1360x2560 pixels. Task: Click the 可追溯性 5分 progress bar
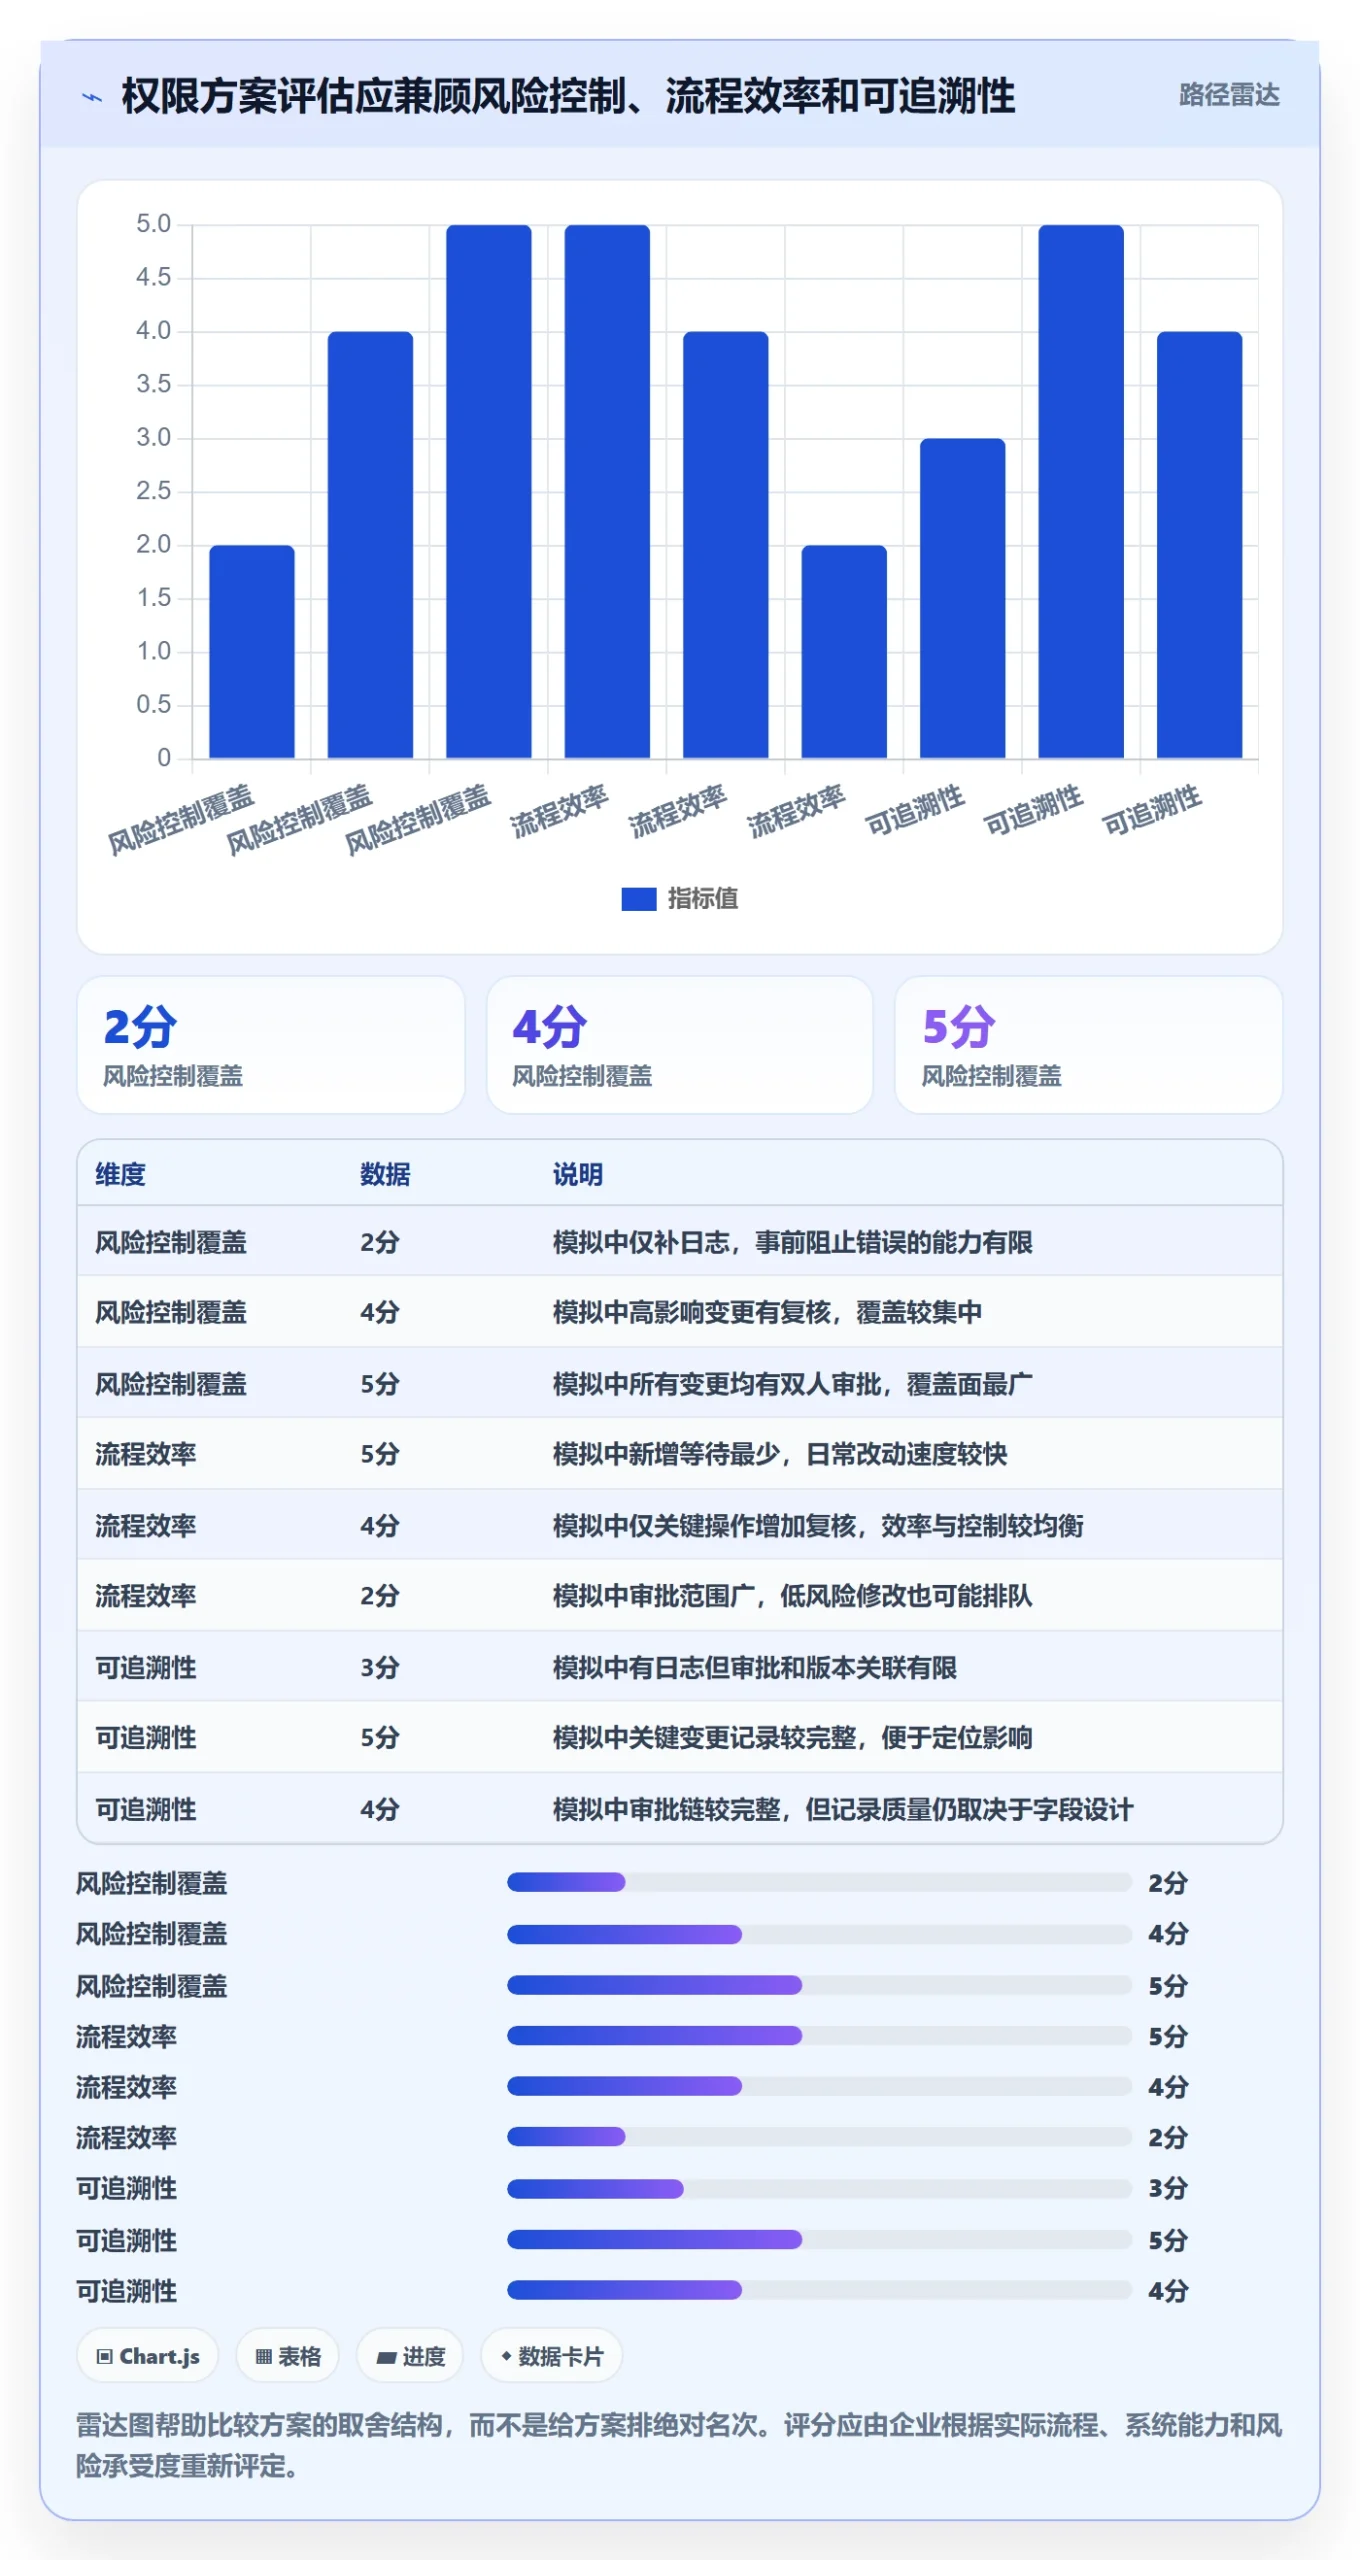(x=819, y=2239)
